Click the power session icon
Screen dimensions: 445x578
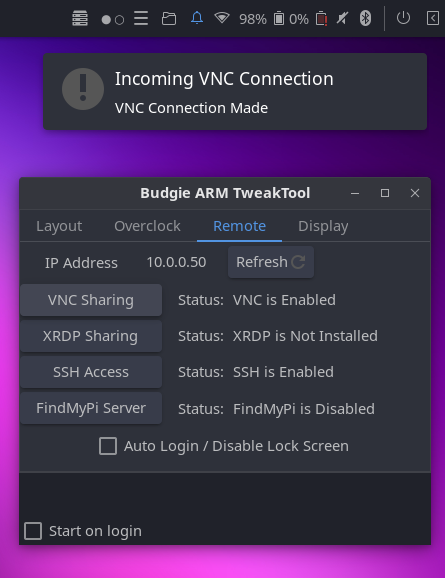[x=403, y=18]
